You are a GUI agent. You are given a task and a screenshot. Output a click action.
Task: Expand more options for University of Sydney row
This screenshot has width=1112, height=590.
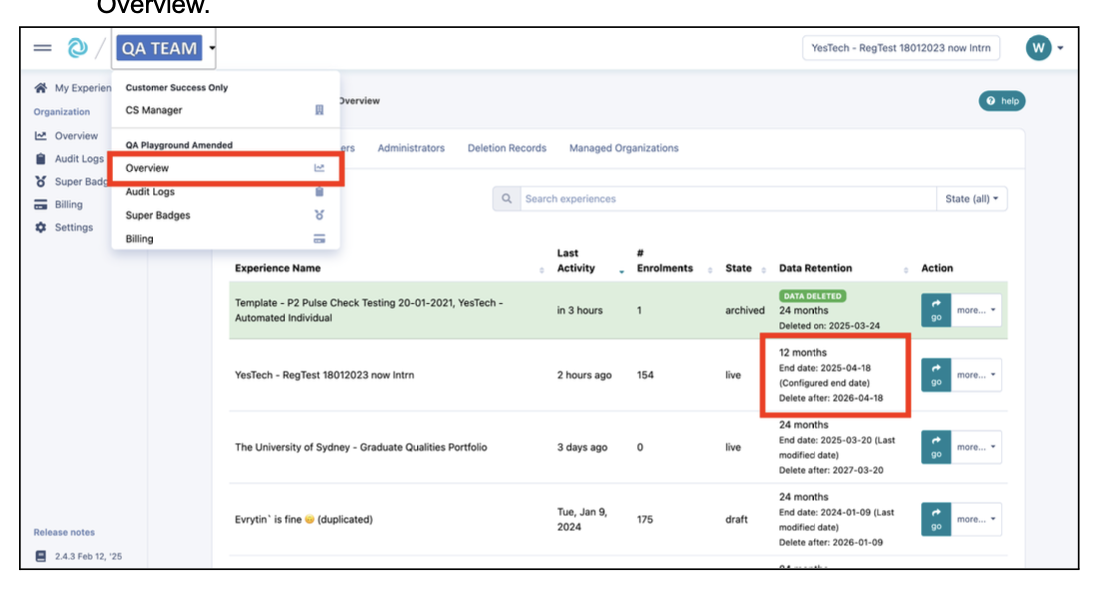pos(976,447)
